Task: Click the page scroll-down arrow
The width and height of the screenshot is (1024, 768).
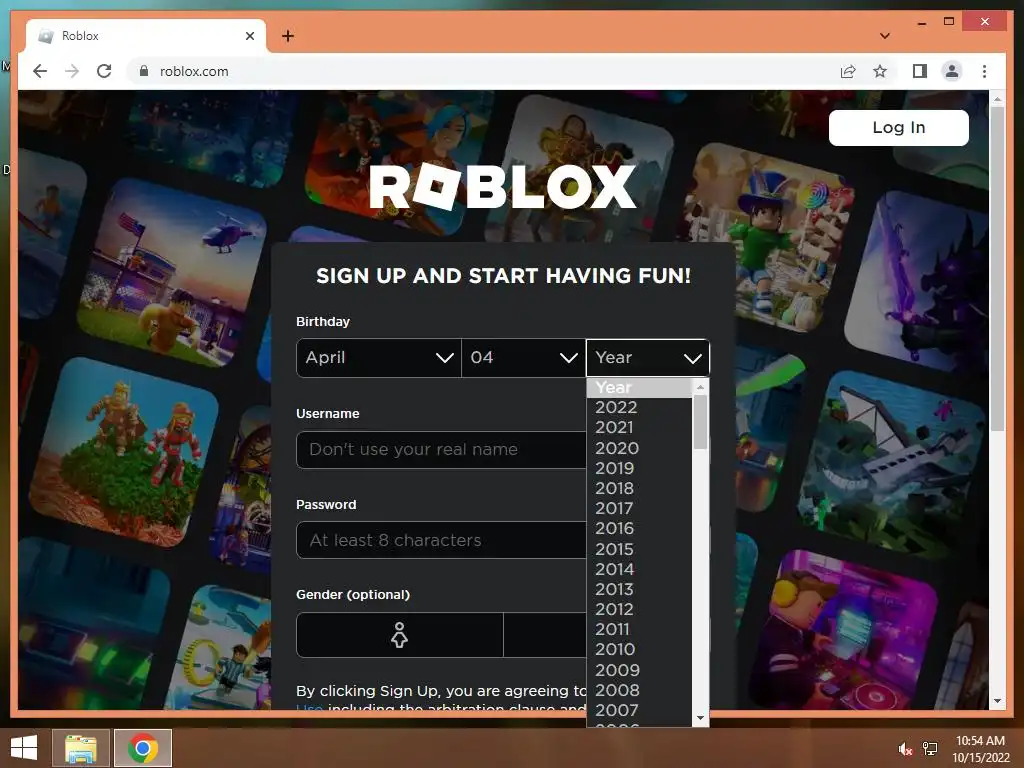Action: click(x=997, y=701)
